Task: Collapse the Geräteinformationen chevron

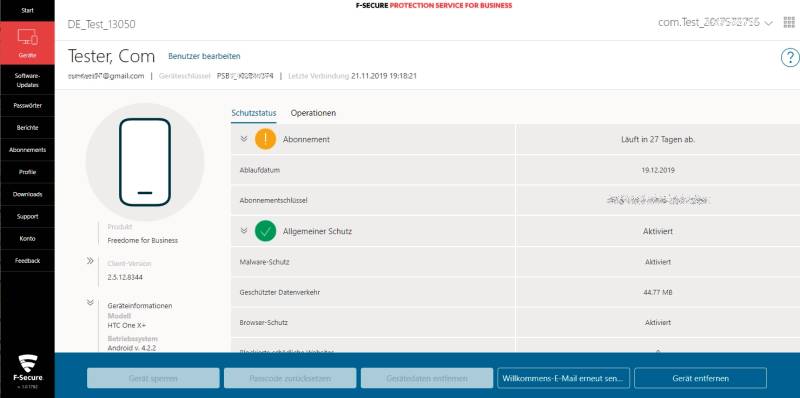Action: click(x=90, y=302)
